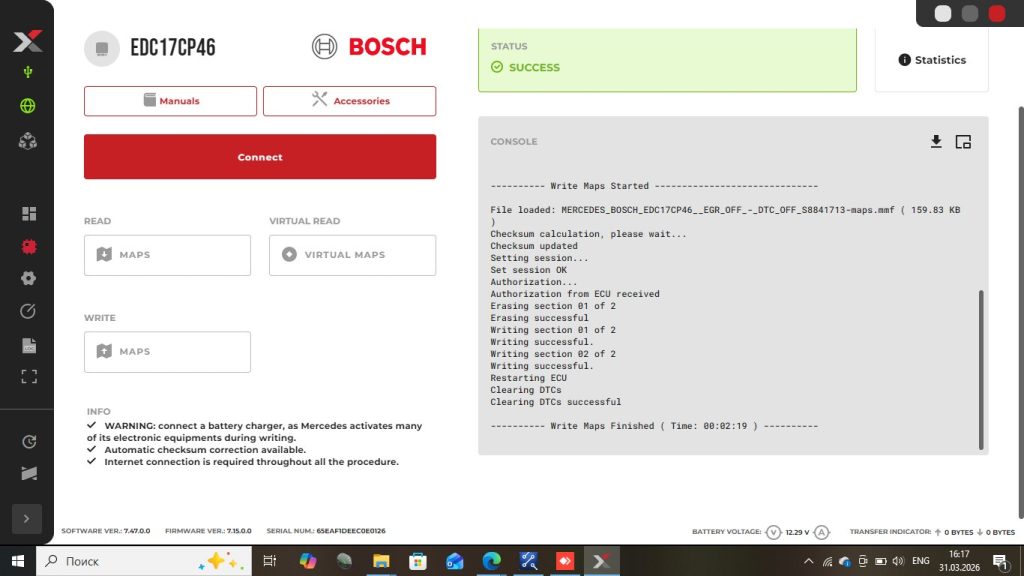This screenshot has width=1024, height=576.
Task: Open File Explorer from taskbar
Action: click(381, 561)
